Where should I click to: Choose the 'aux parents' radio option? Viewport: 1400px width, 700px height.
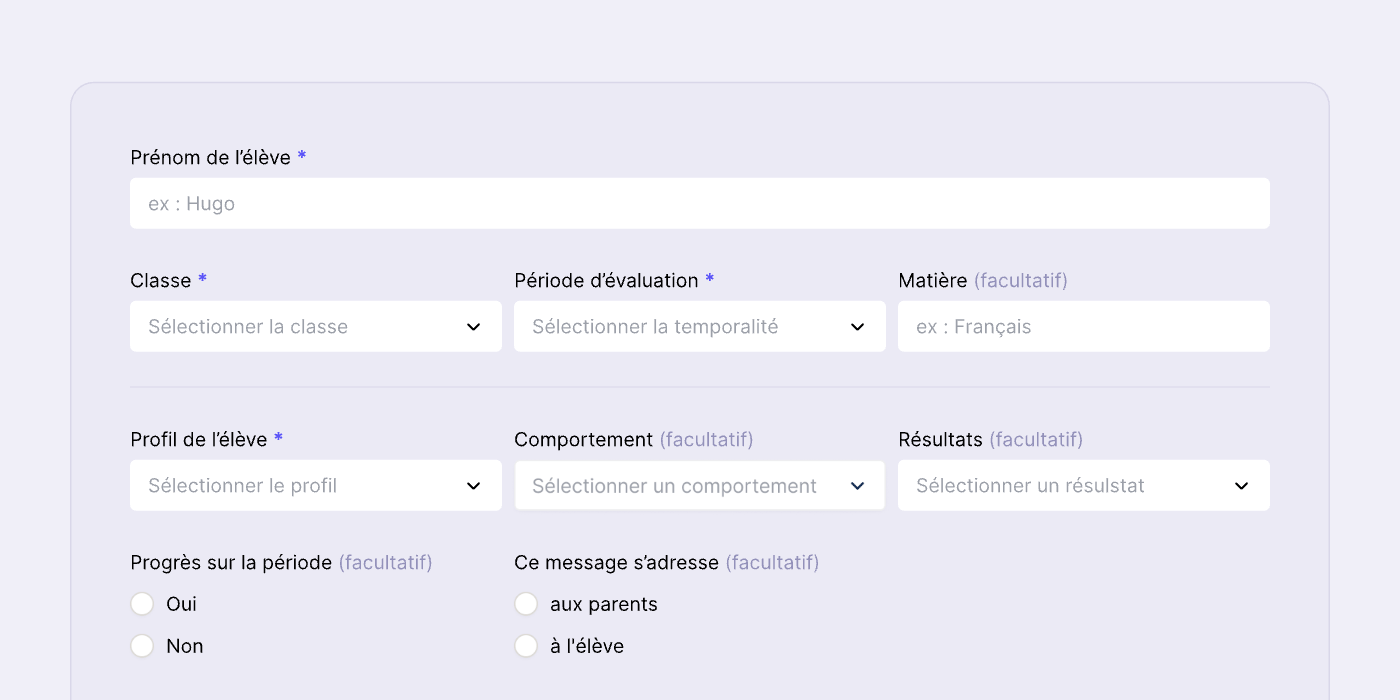point(526,604)
